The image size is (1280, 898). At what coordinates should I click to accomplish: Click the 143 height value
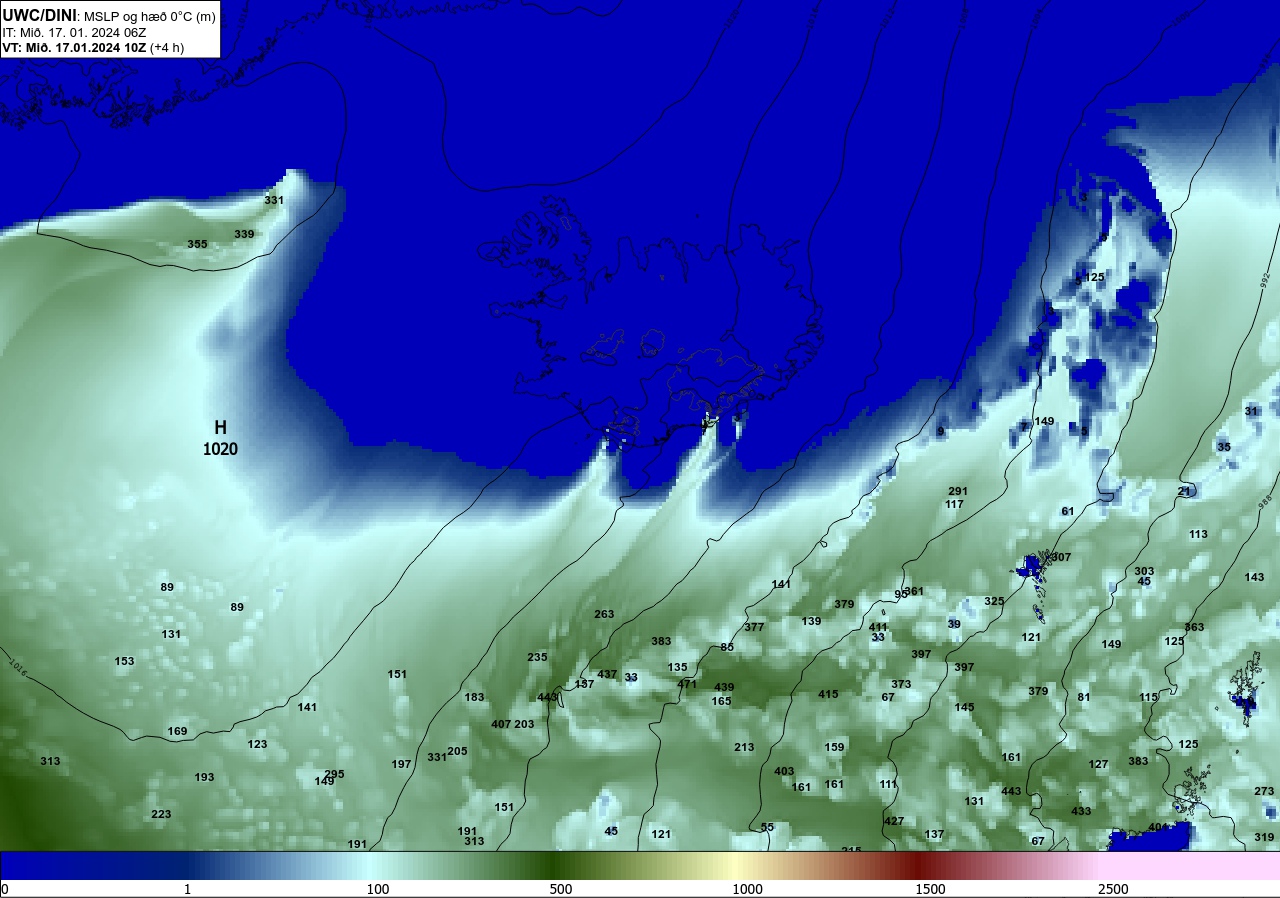pyautogui.click(x=1254, y=577)
